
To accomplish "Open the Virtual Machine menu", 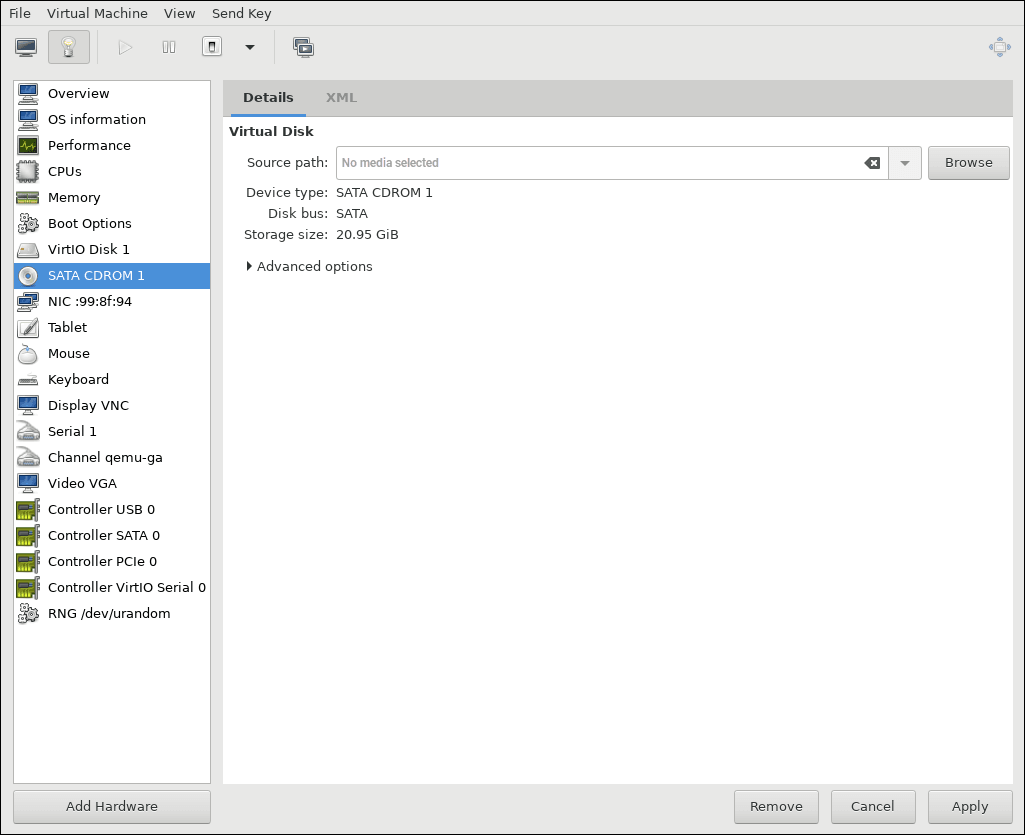I will point(97,13).
